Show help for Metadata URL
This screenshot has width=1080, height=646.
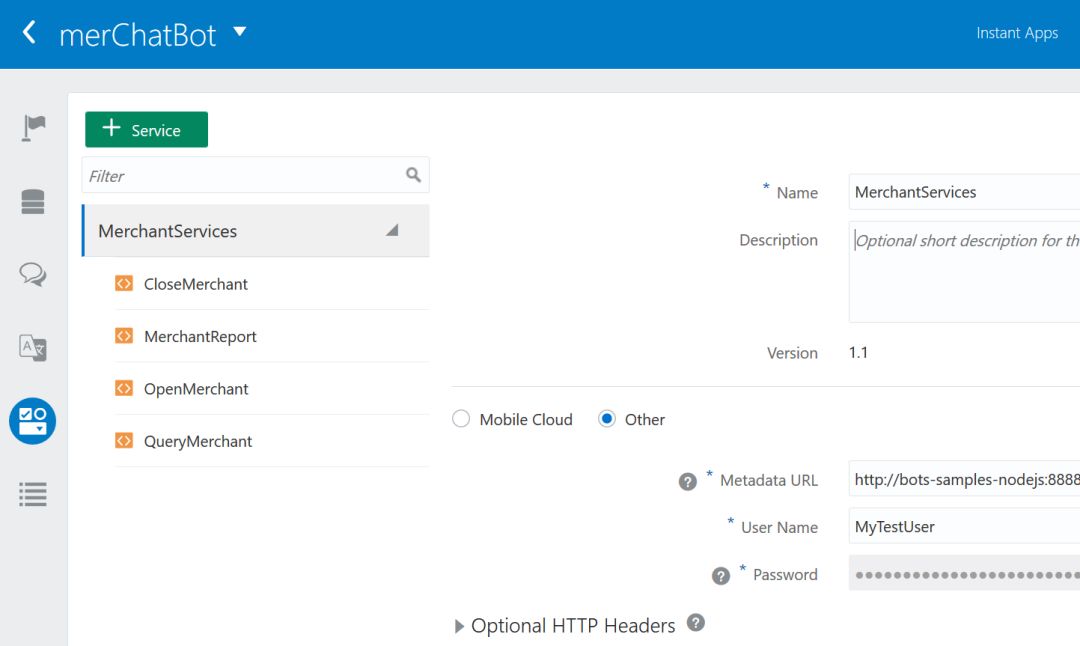688,481
